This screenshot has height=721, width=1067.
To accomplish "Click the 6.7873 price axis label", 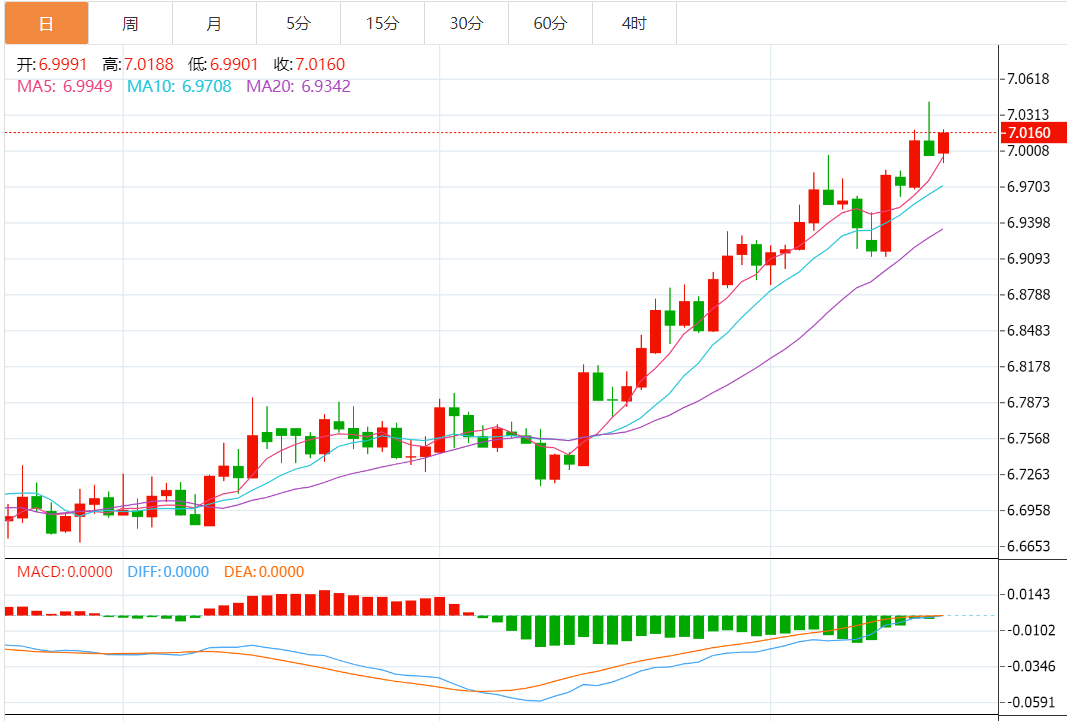I will click(x=1028, y=403).
